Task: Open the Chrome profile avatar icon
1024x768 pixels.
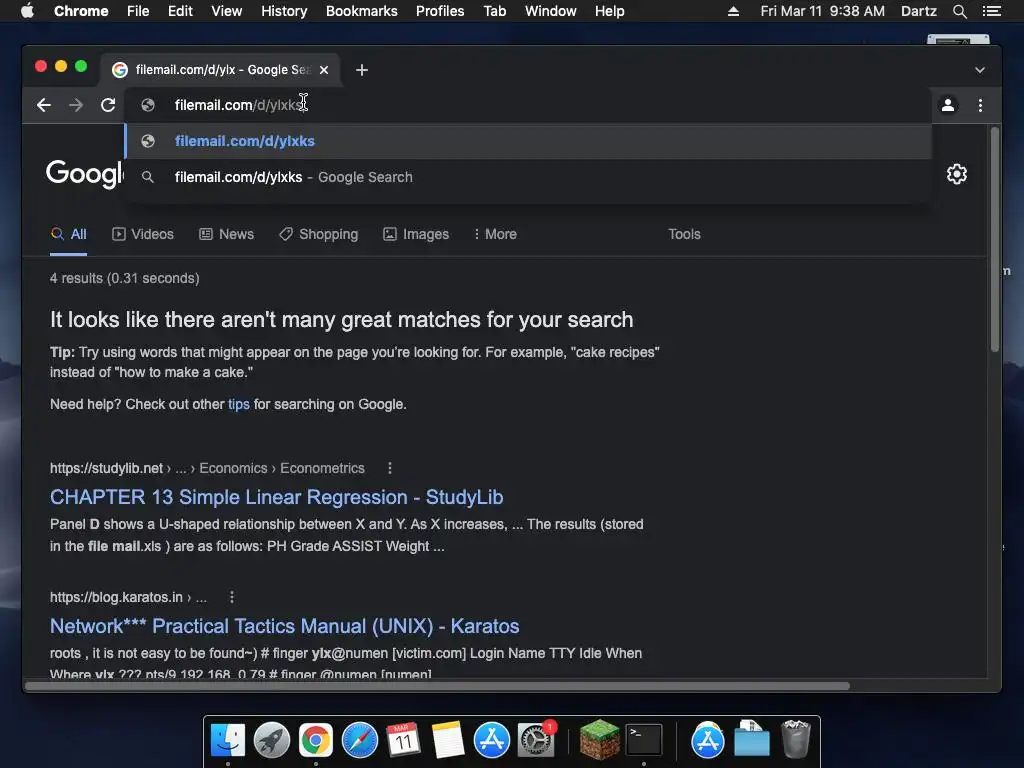Action: point(948,105)
